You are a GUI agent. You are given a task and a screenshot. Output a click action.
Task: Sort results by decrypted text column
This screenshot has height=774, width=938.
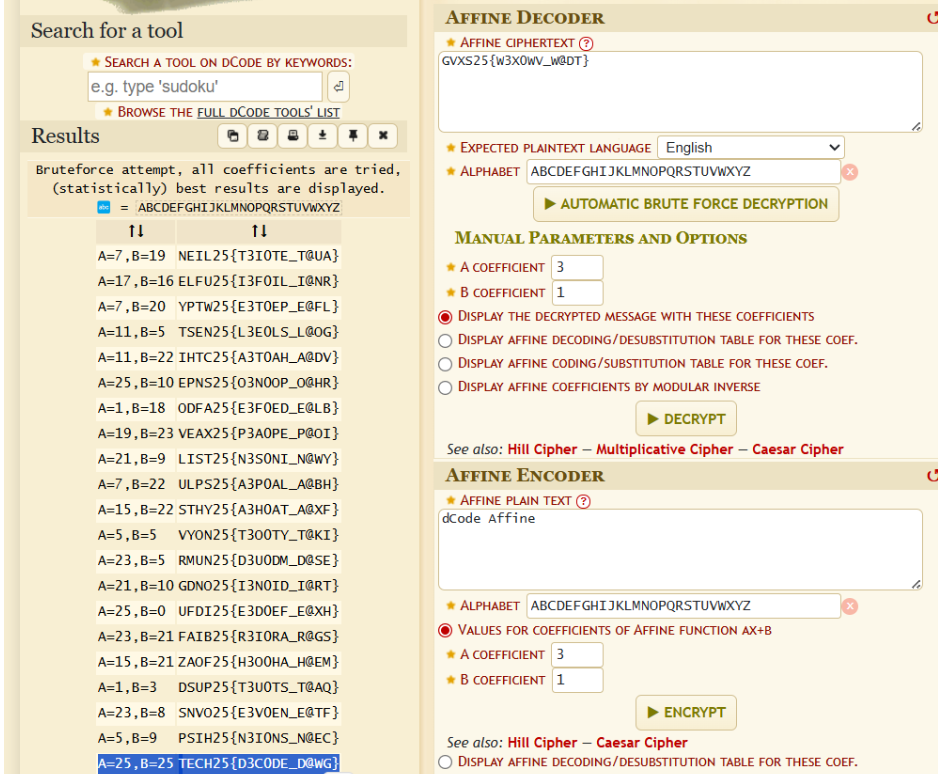pyautogui.click(x=259, y=231)
